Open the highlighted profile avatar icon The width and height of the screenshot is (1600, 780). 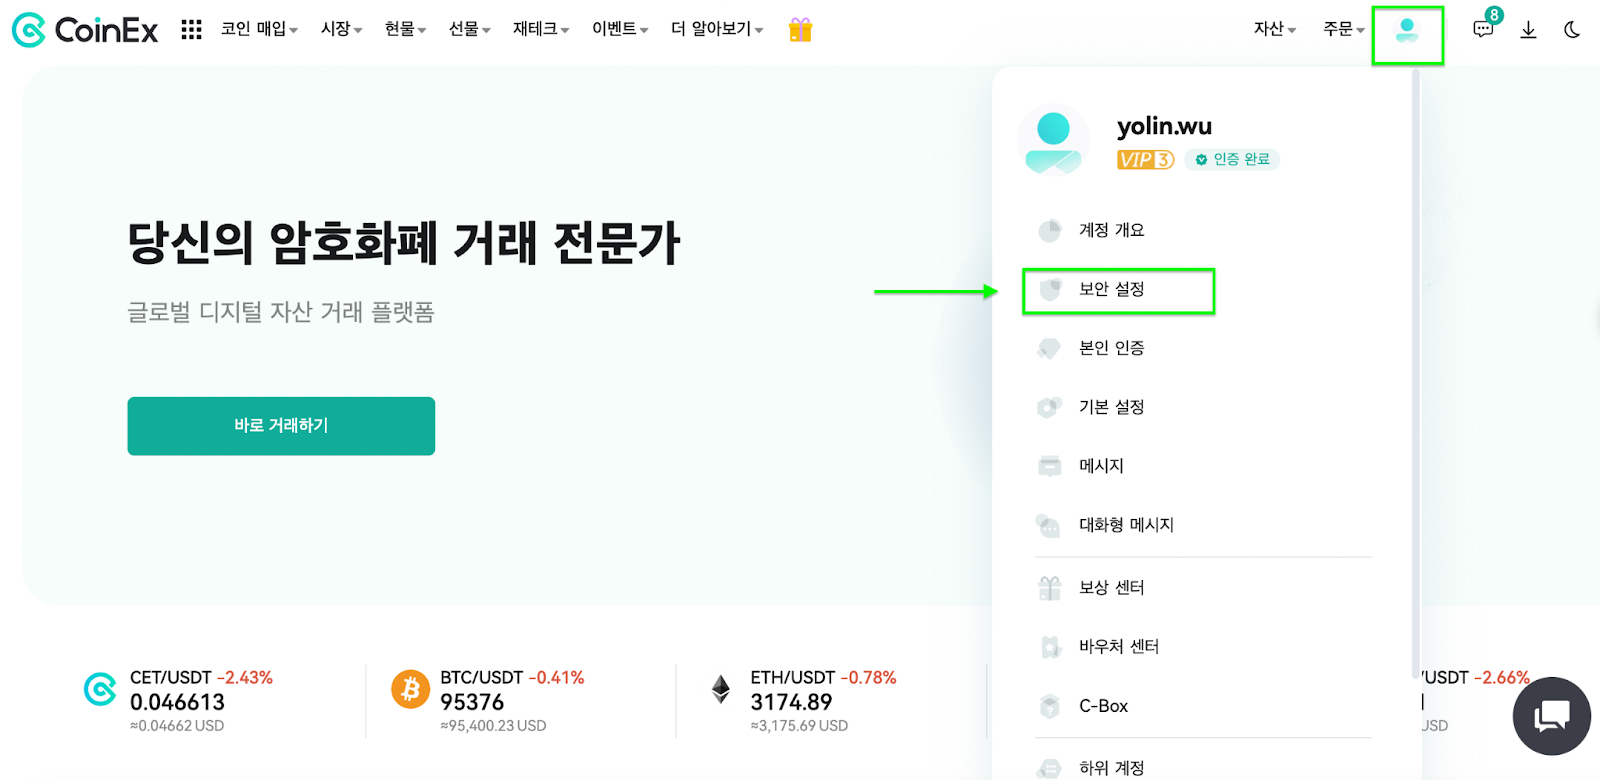(x=1408, y=31)
